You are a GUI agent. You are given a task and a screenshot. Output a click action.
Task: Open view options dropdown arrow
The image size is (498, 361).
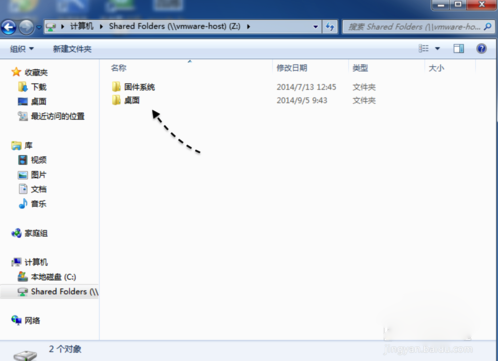[437, 49]
